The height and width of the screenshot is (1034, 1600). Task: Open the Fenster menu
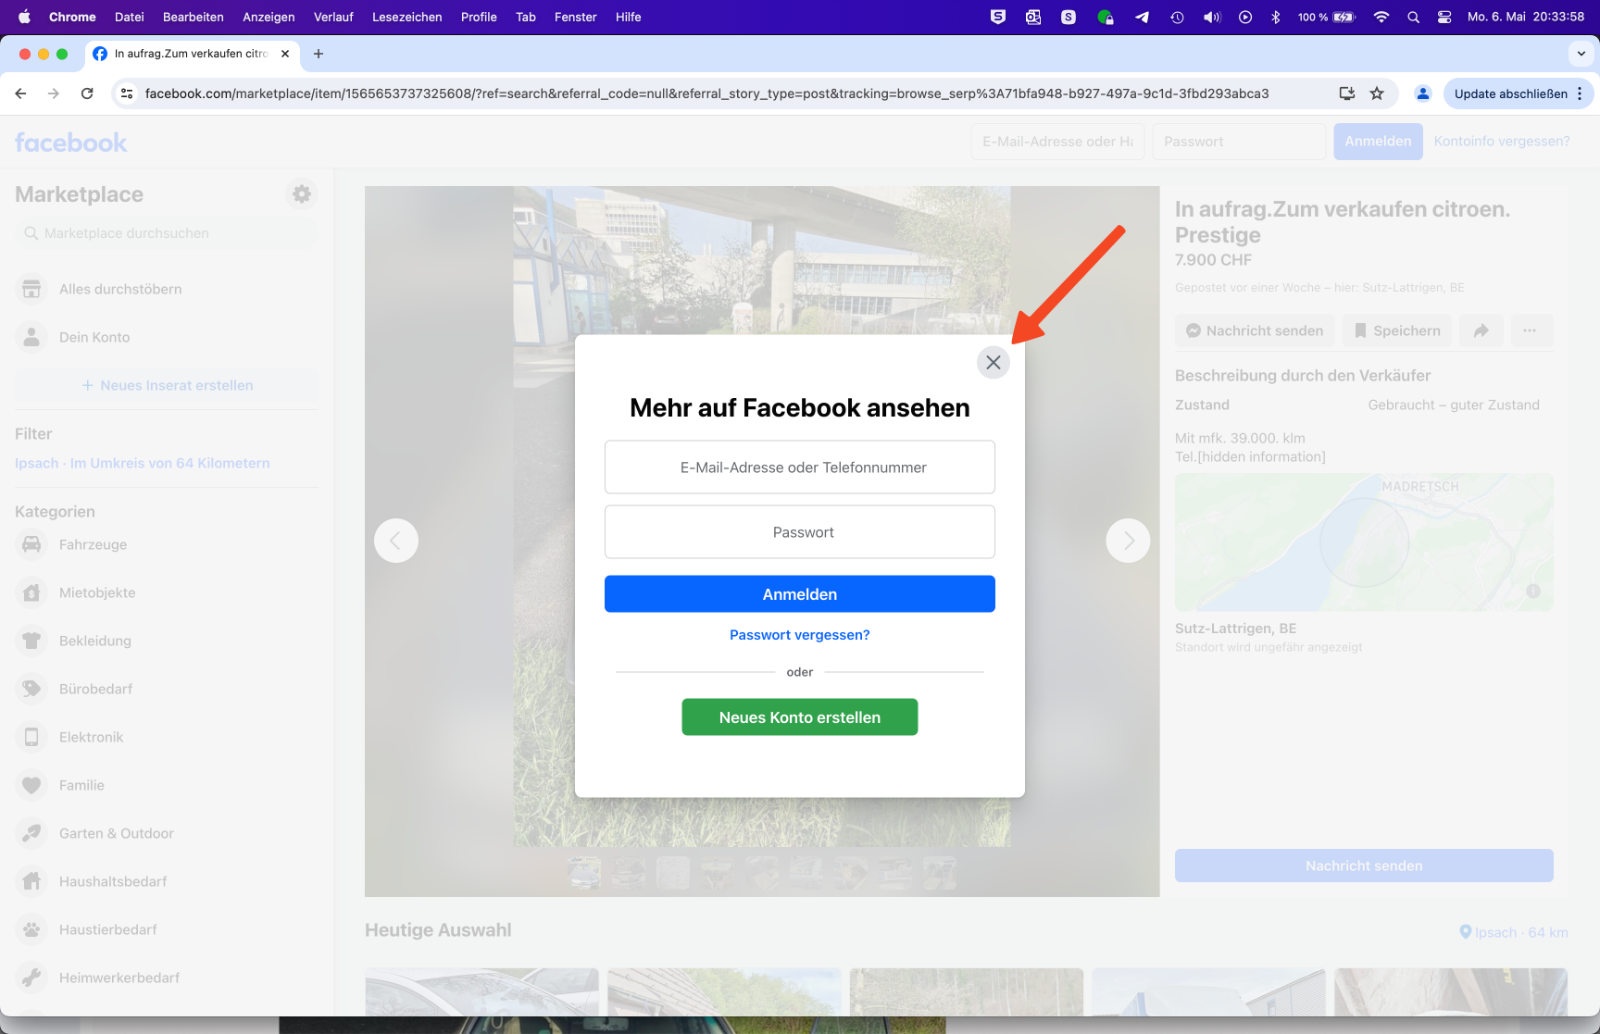coord(575,17)
